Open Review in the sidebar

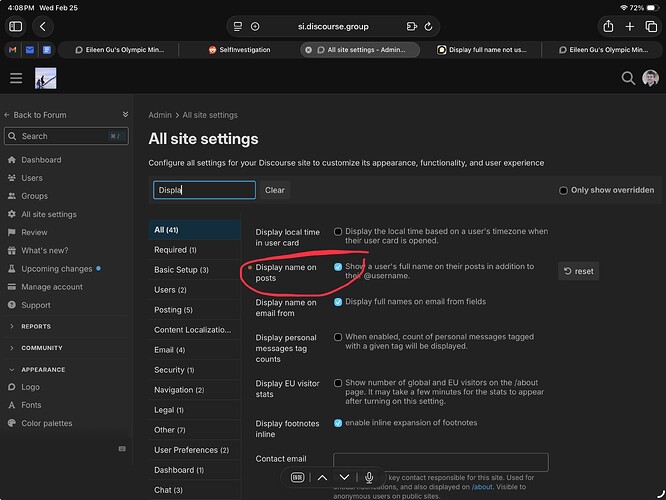pos(34,232)
